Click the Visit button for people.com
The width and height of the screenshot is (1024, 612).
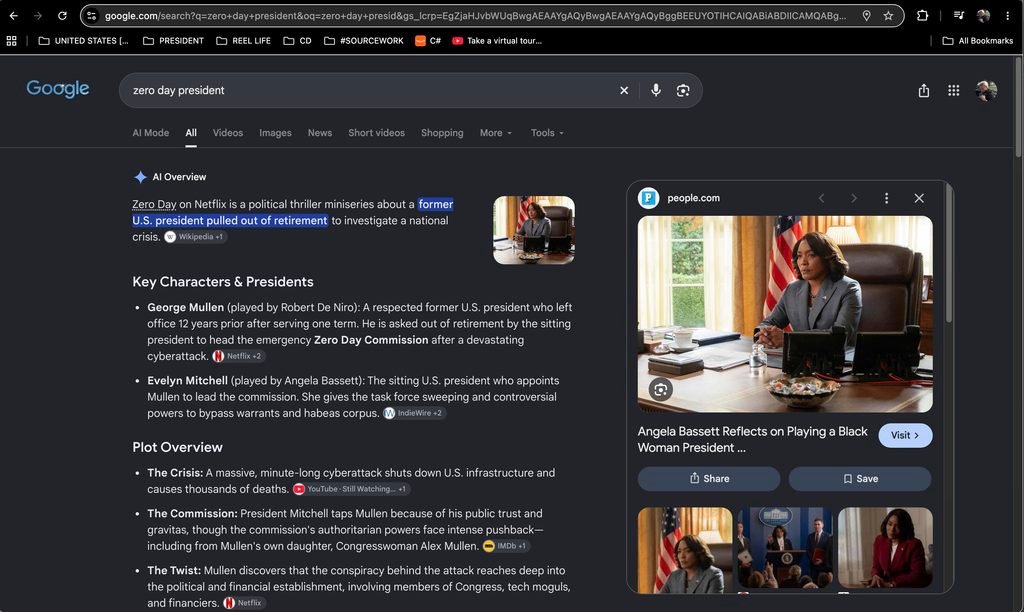point(905,436)
